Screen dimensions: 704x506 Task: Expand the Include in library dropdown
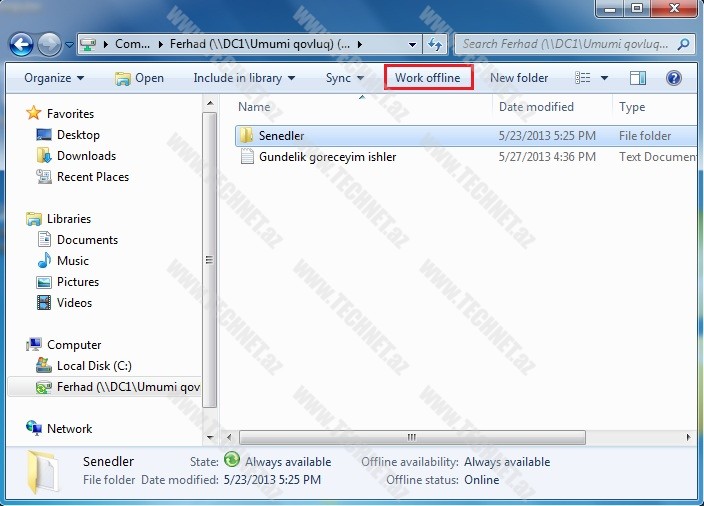click(x=244, y=78)
